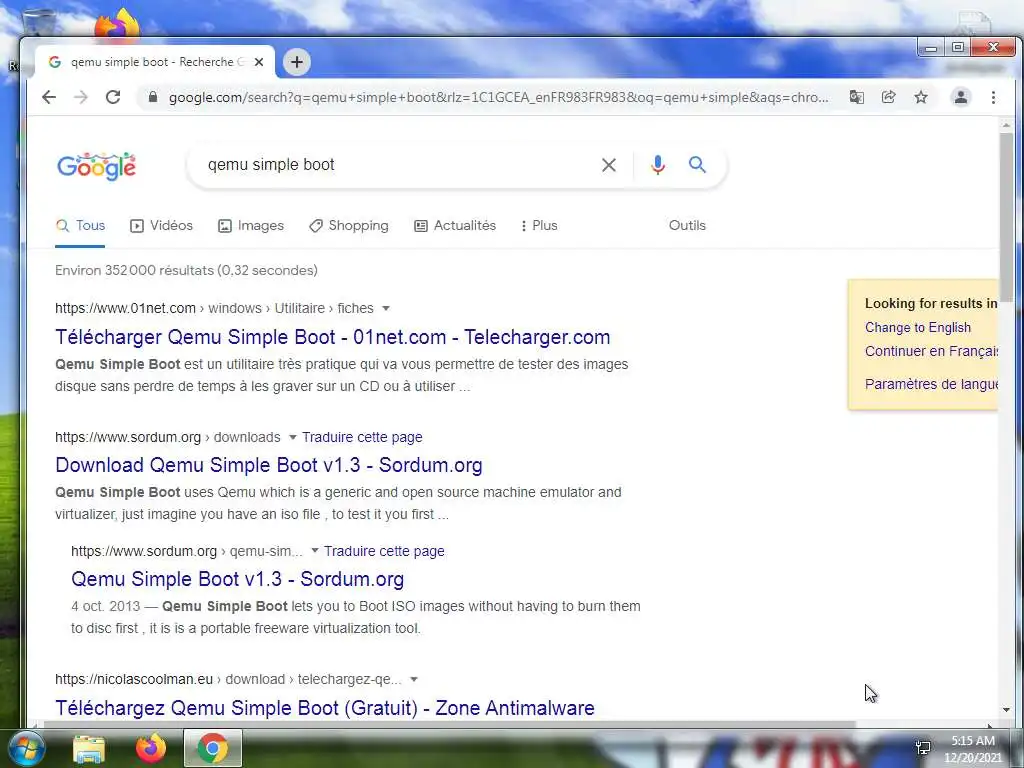This screenshot has height=768, width=1024.
Task: Click the https://nicolascoolman.eu breadcrumb text
Action: coord(134,679)
